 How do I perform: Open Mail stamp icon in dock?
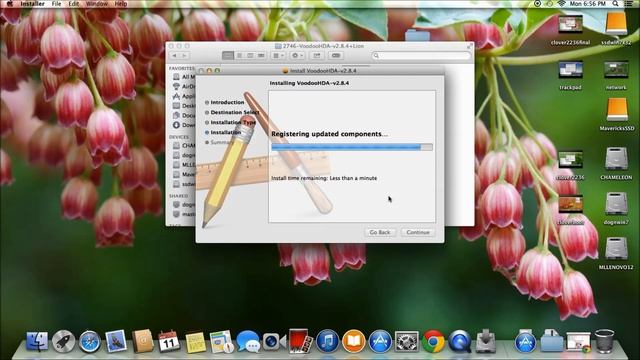coord(116,341)
